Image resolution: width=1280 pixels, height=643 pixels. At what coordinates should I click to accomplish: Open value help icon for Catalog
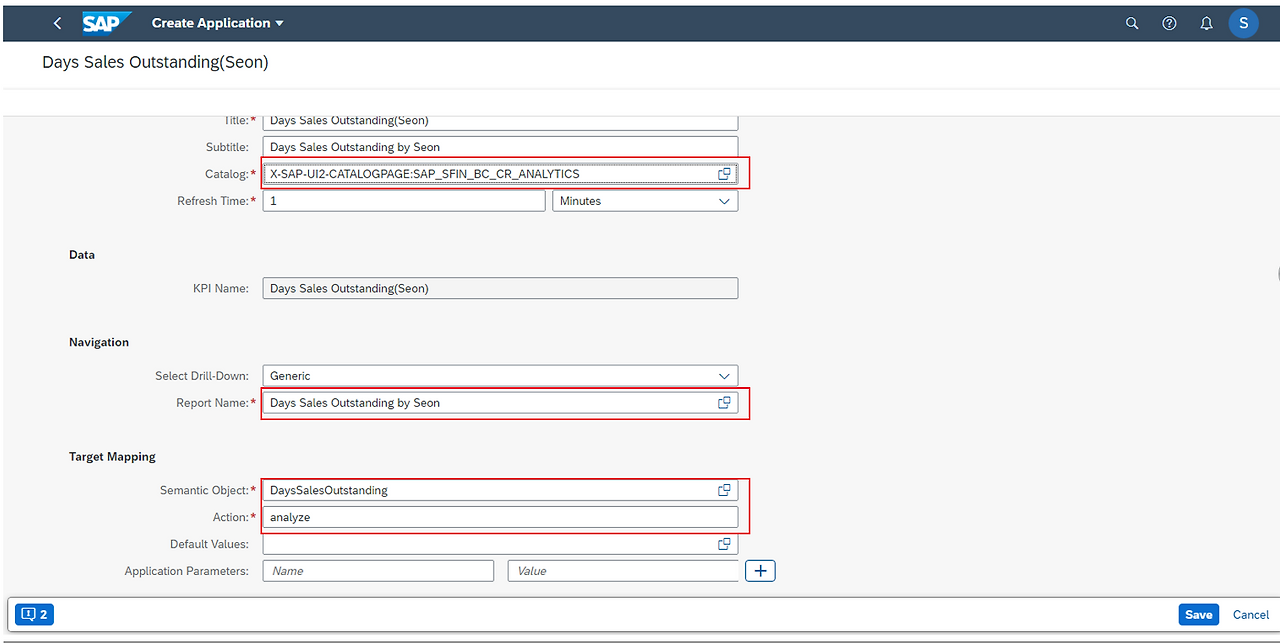725,174
